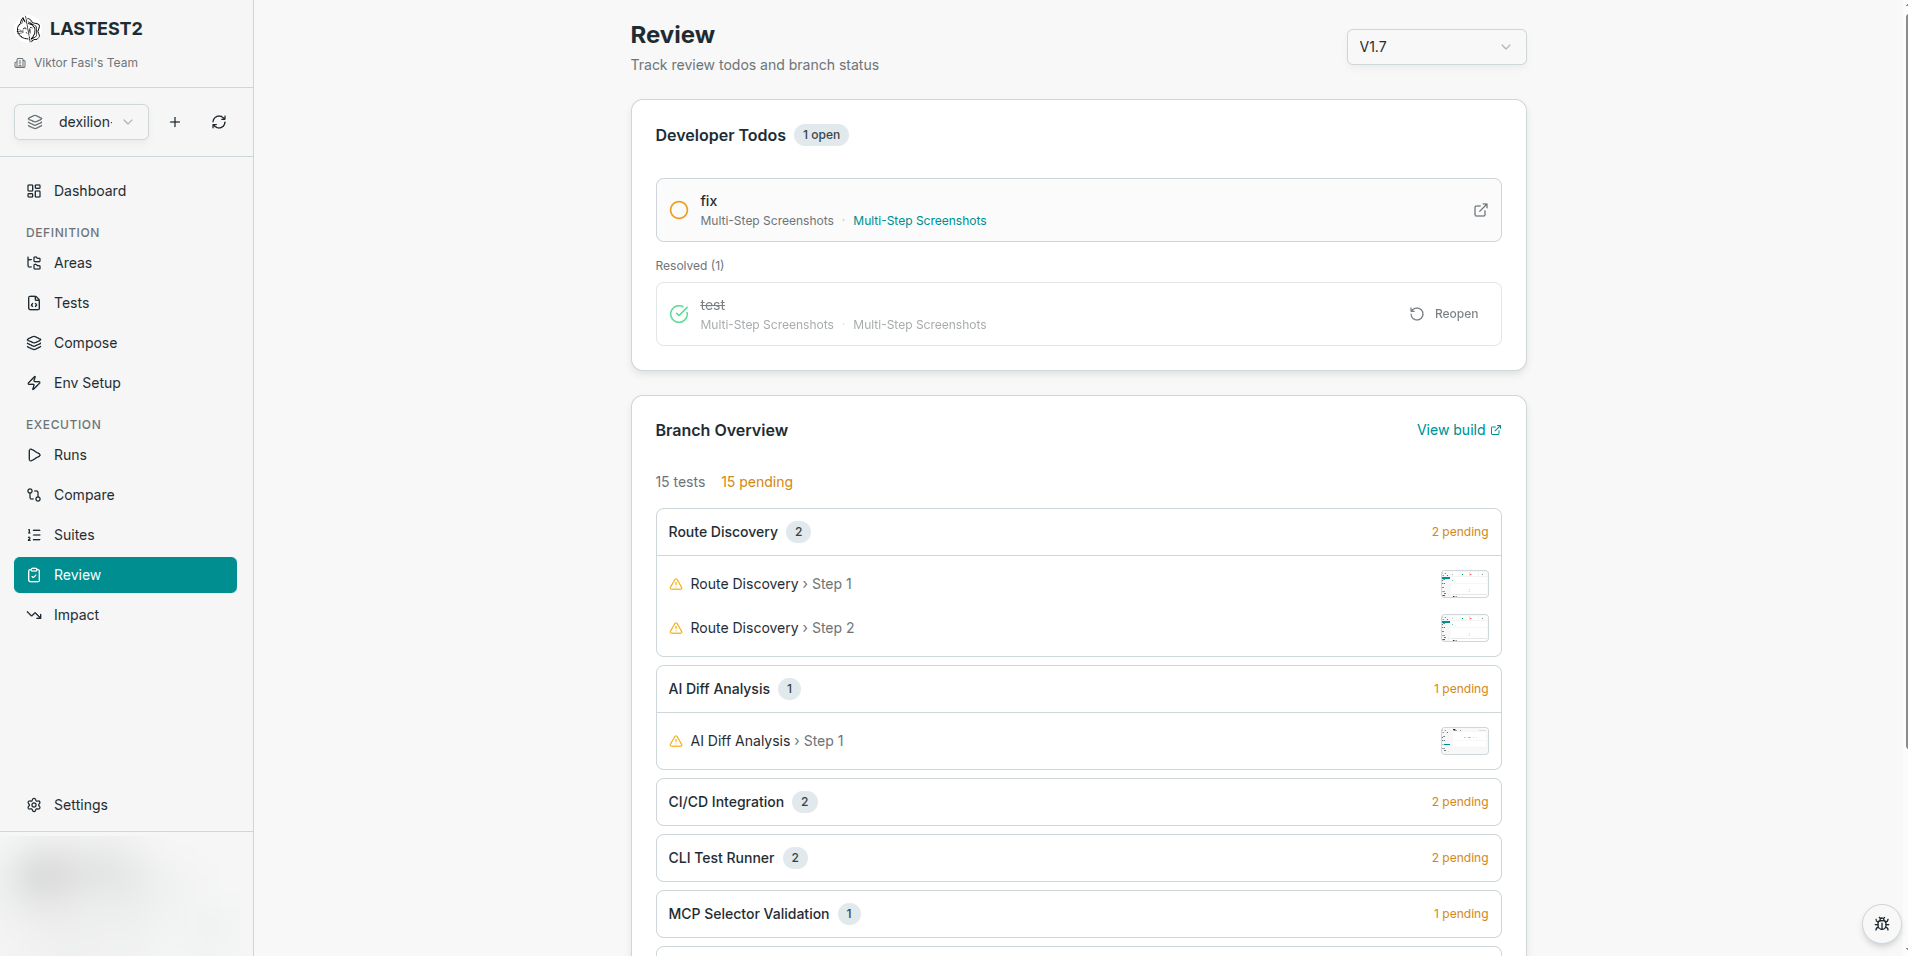Click the Route Discovery › Step 2 row text
Screen dimensions: 1908x956
[772, 628]
